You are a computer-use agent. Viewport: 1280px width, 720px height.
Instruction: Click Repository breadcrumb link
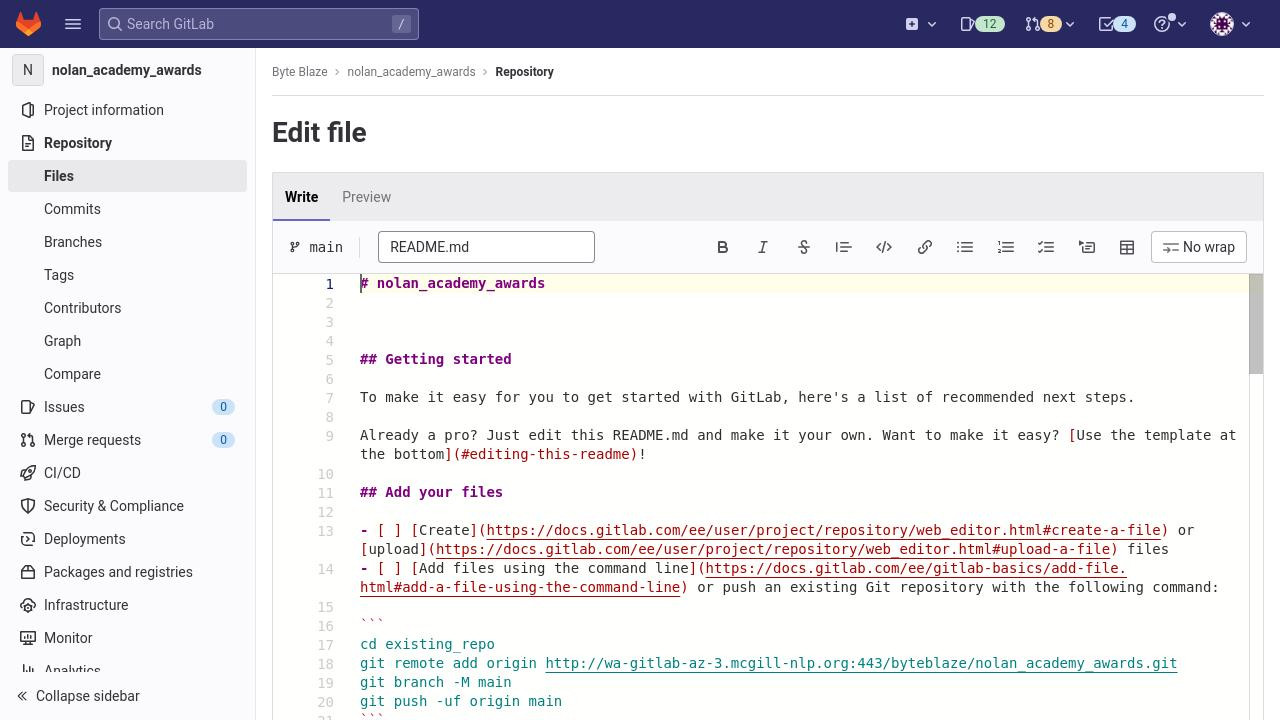pyautogui.click(x=524, y=72)
